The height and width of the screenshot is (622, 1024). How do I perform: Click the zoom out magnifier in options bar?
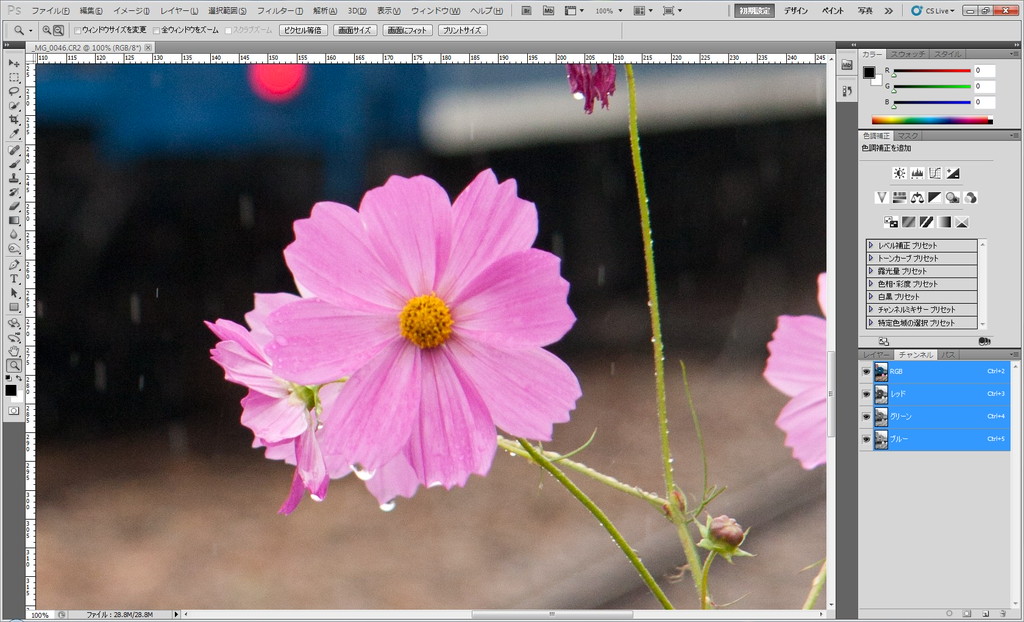pyautogui.click(x=58, y=30)
